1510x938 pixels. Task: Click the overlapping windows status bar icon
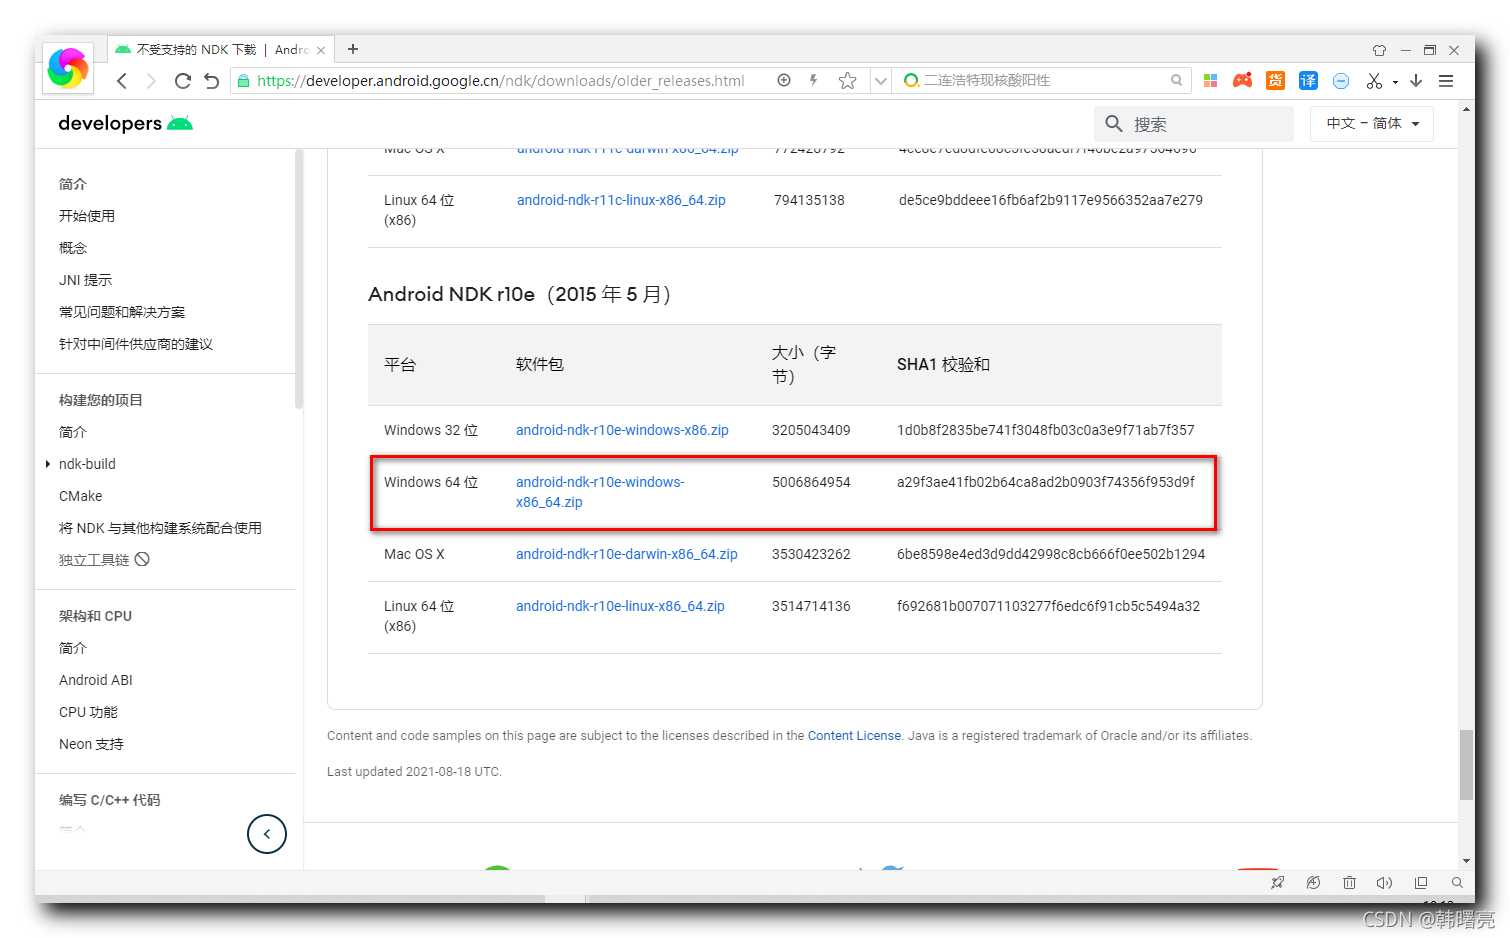point(1420,882)
